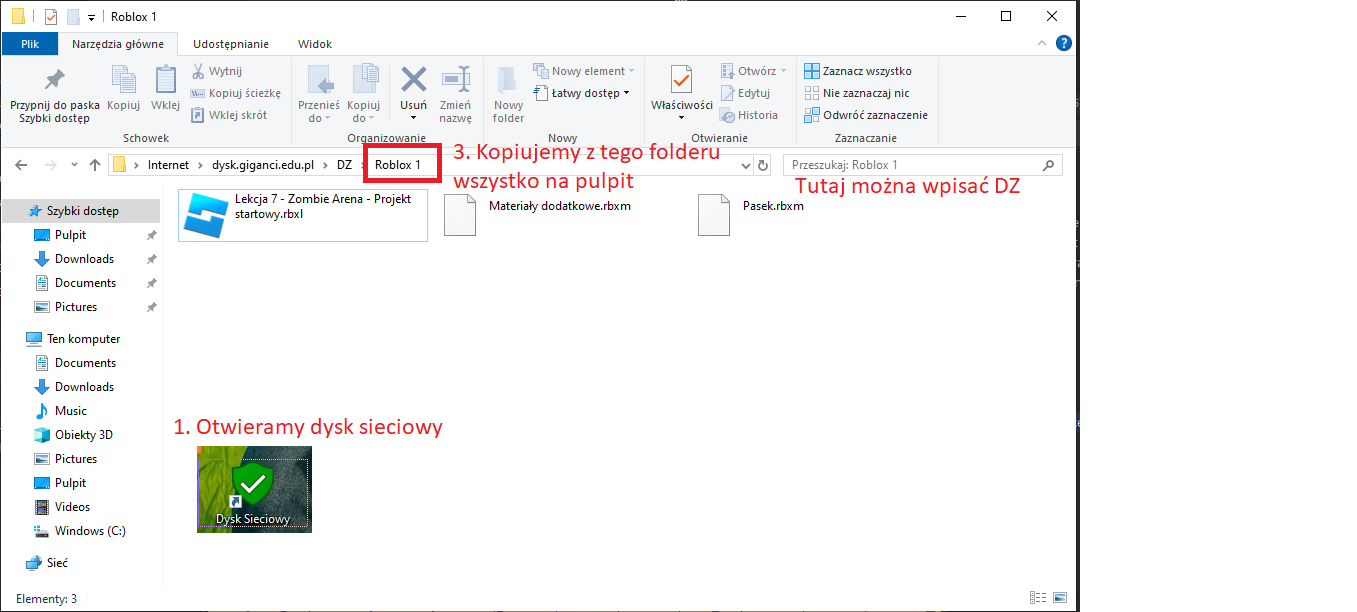Switch to details view in status bar
Viewport: 1357px width, 612px height.
coord(1037,598)
